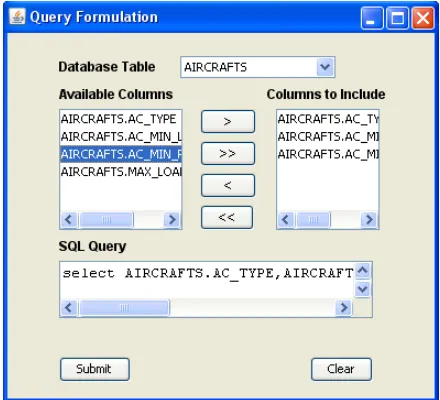Select third row in Columns to Include list
This screenshot has width=440, height=400.
tap(328, 154)
